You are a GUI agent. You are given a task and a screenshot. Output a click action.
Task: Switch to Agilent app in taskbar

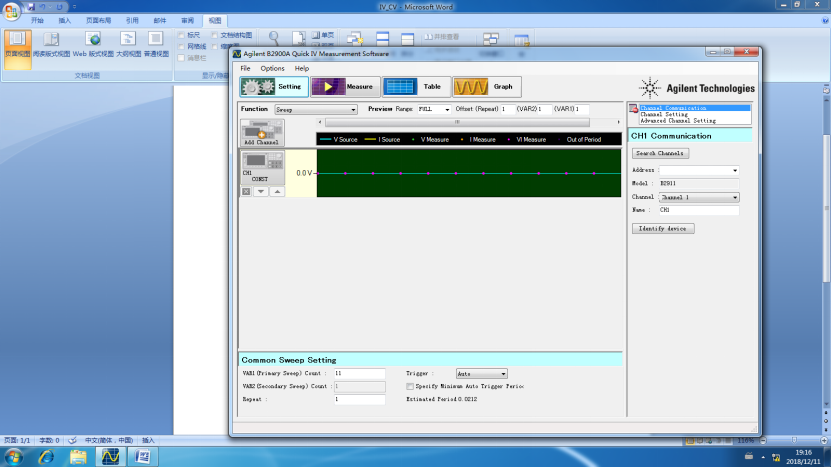[x=110, y=456]
